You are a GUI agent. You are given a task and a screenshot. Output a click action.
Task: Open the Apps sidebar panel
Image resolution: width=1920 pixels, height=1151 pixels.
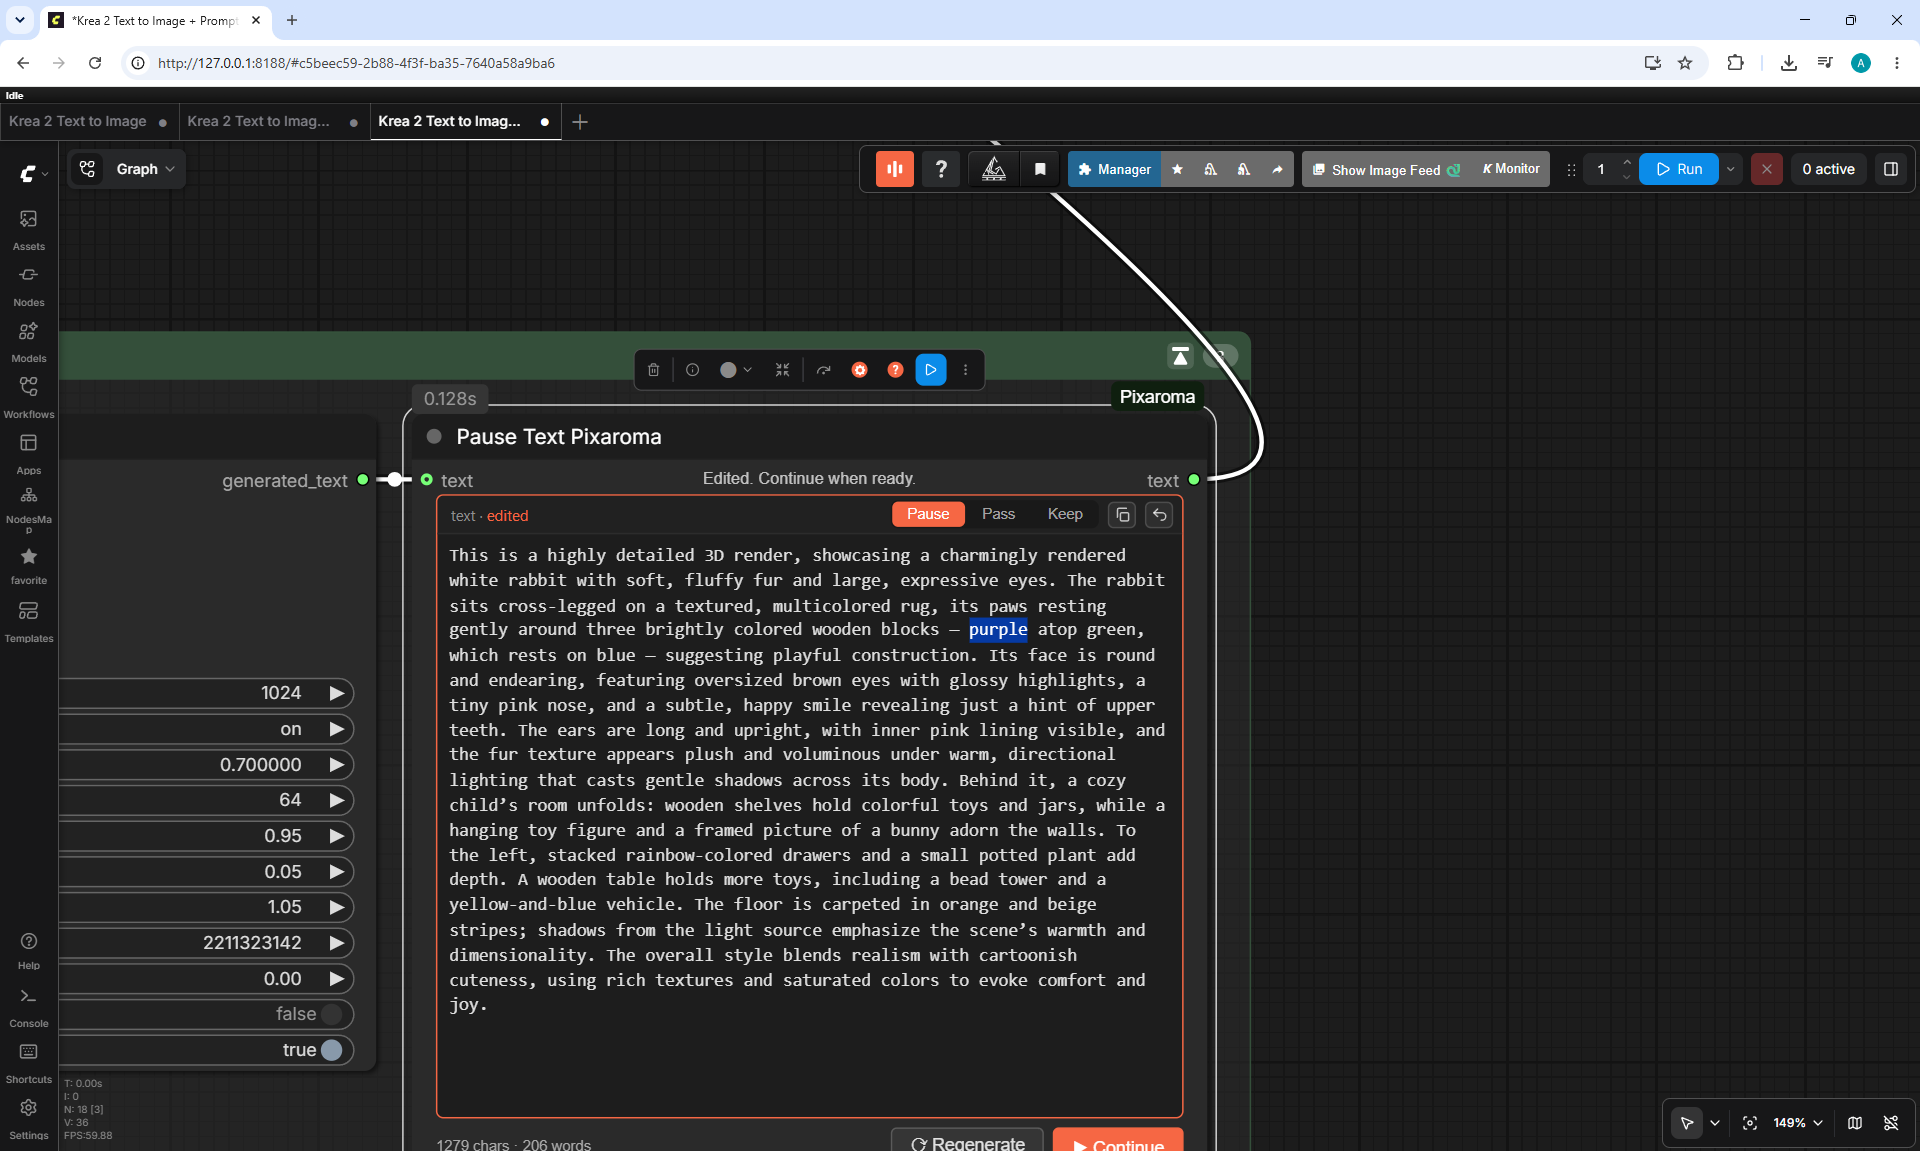(29, 453)
